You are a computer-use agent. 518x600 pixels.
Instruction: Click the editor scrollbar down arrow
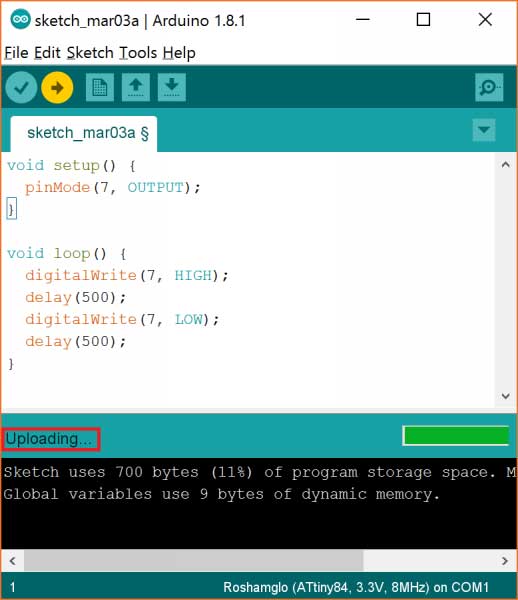pos(505,396)
